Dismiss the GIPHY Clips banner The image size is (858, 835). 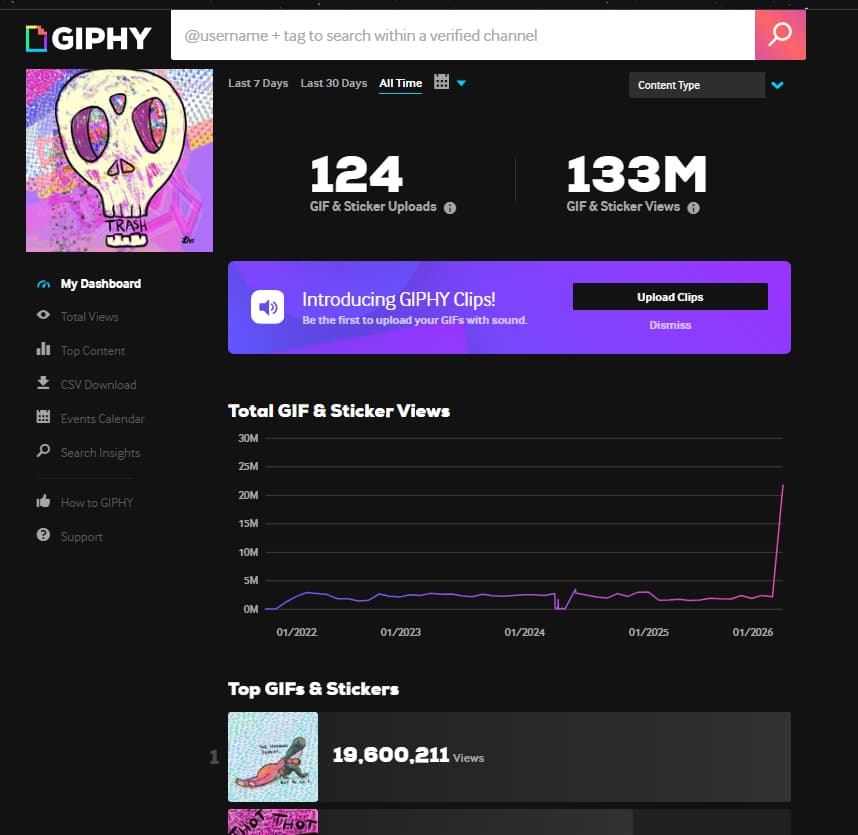pyautogui.click(x=670, y=325)
